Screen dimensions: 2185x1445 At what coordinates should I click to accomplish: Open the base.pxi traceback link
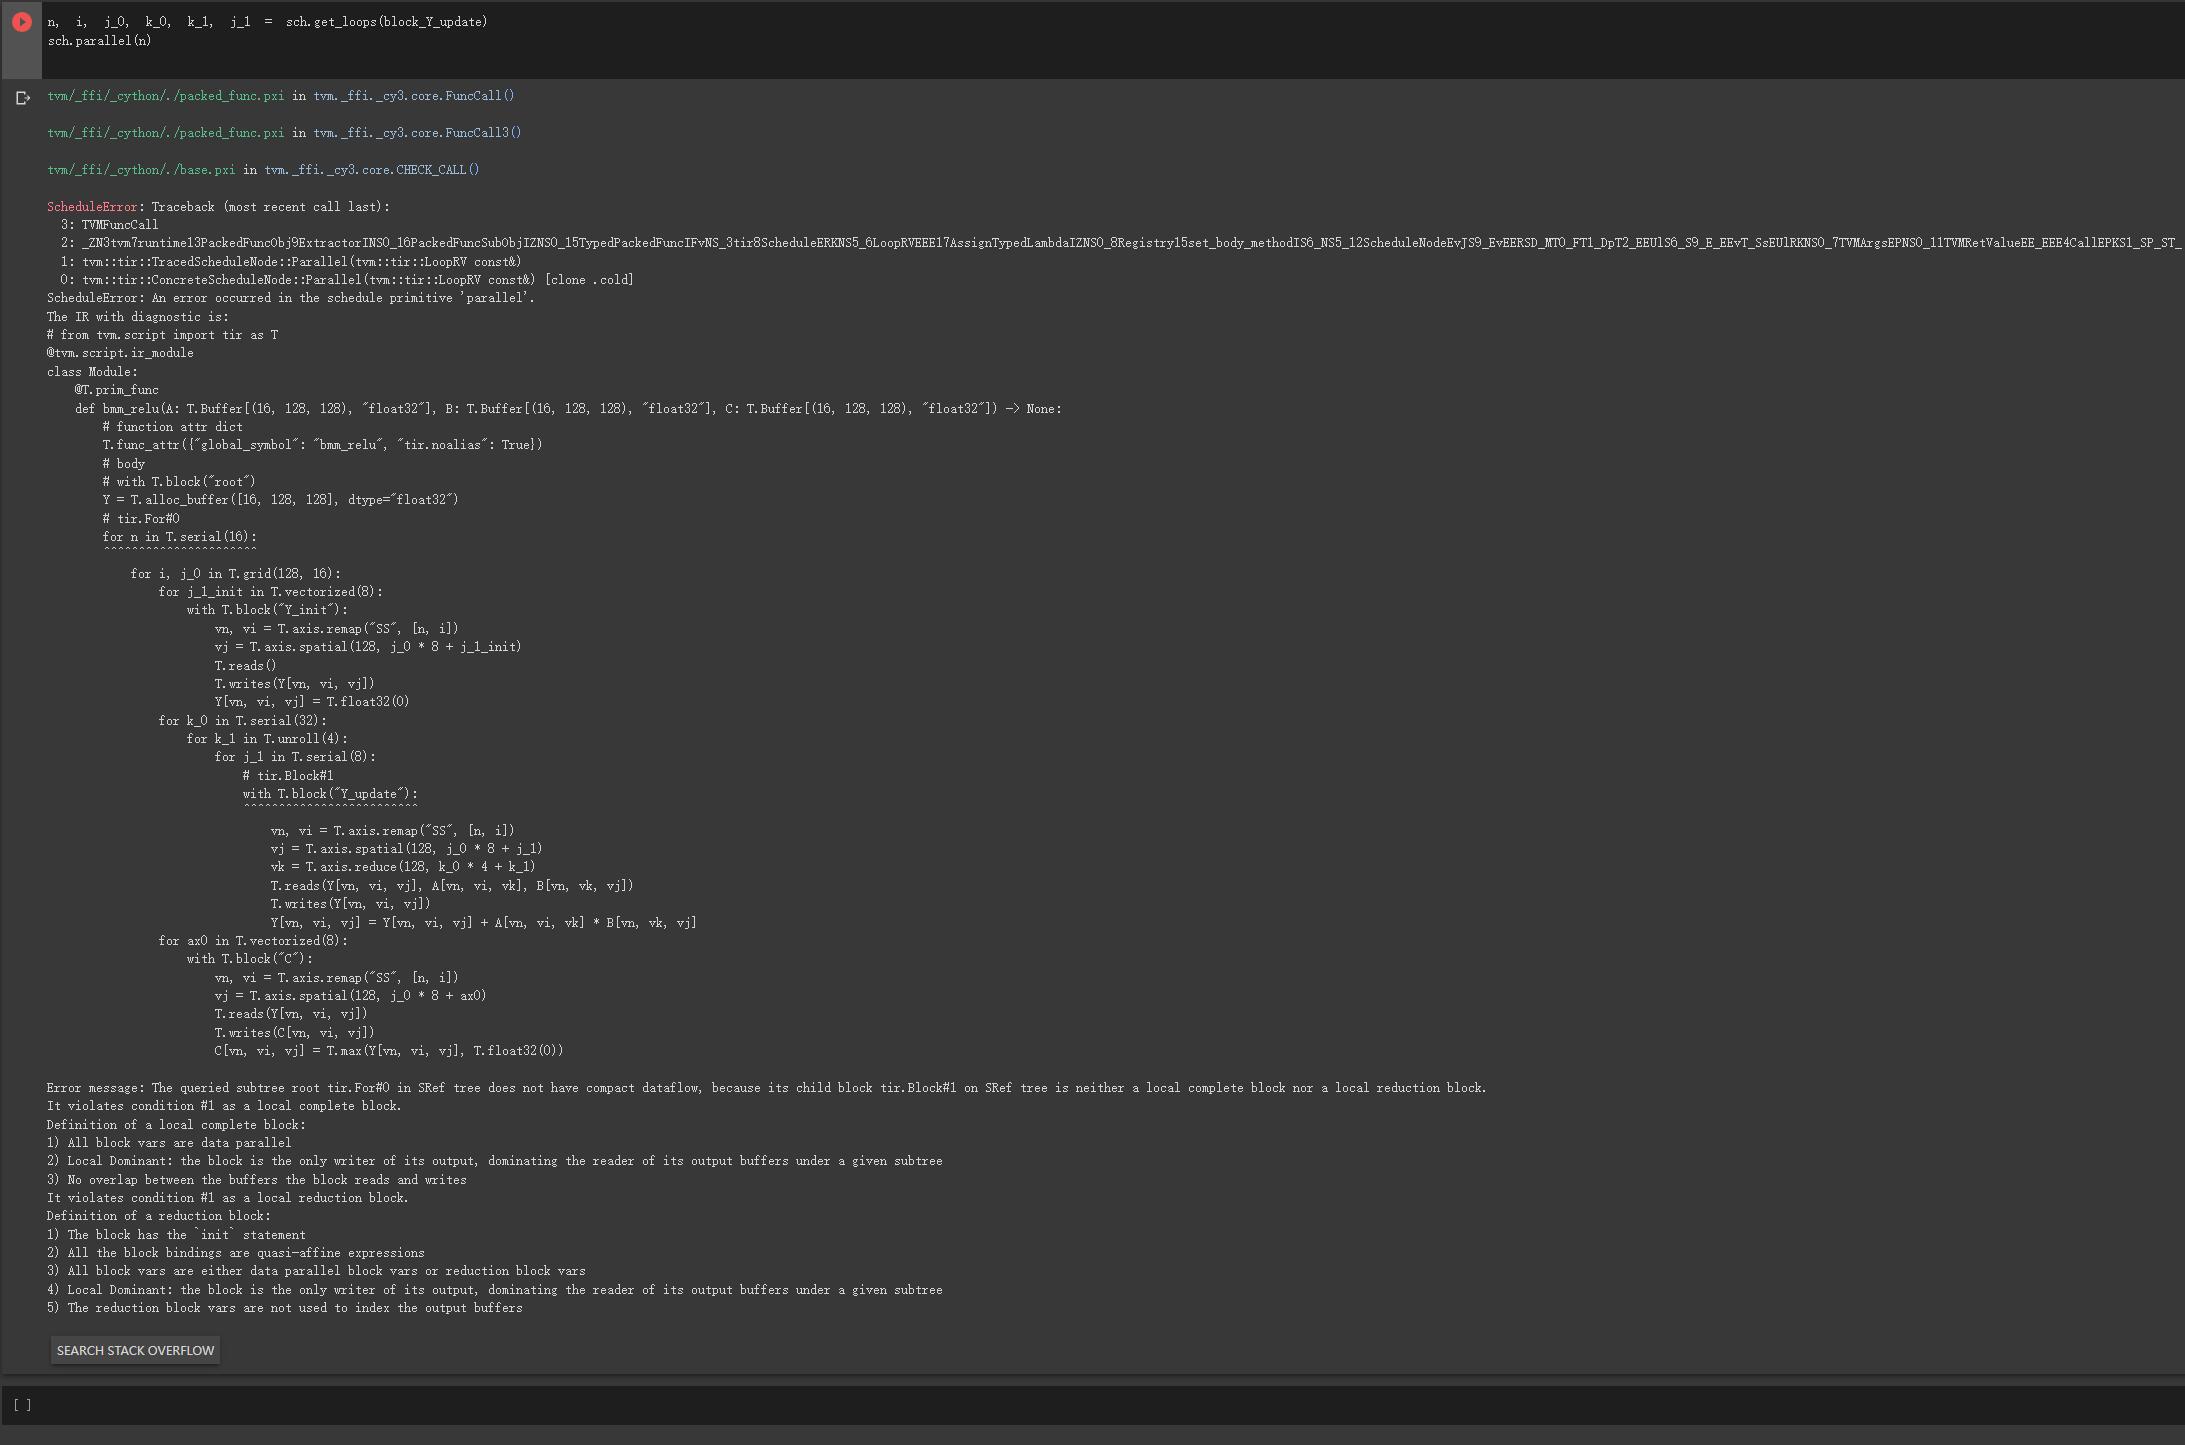click(x=141, y=170)
